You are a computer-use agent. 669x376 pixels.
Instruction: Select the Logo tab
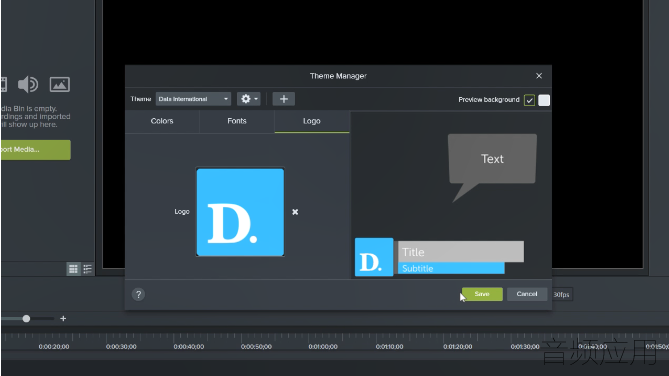pyautogui.click(x=312, y=121)
